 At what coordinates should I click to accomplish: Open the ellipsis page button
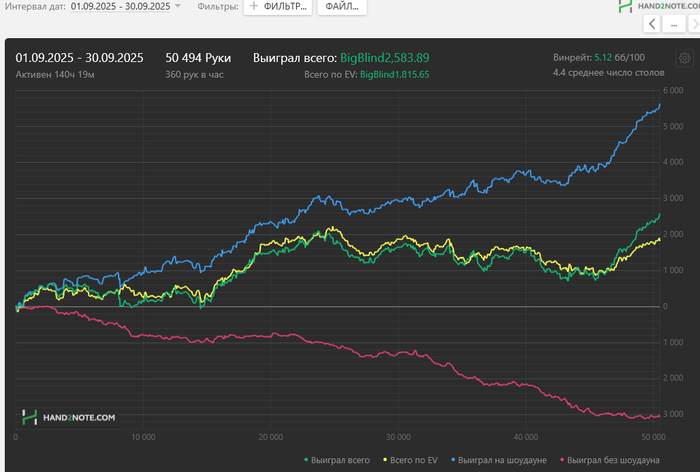(x=674, y=24)
